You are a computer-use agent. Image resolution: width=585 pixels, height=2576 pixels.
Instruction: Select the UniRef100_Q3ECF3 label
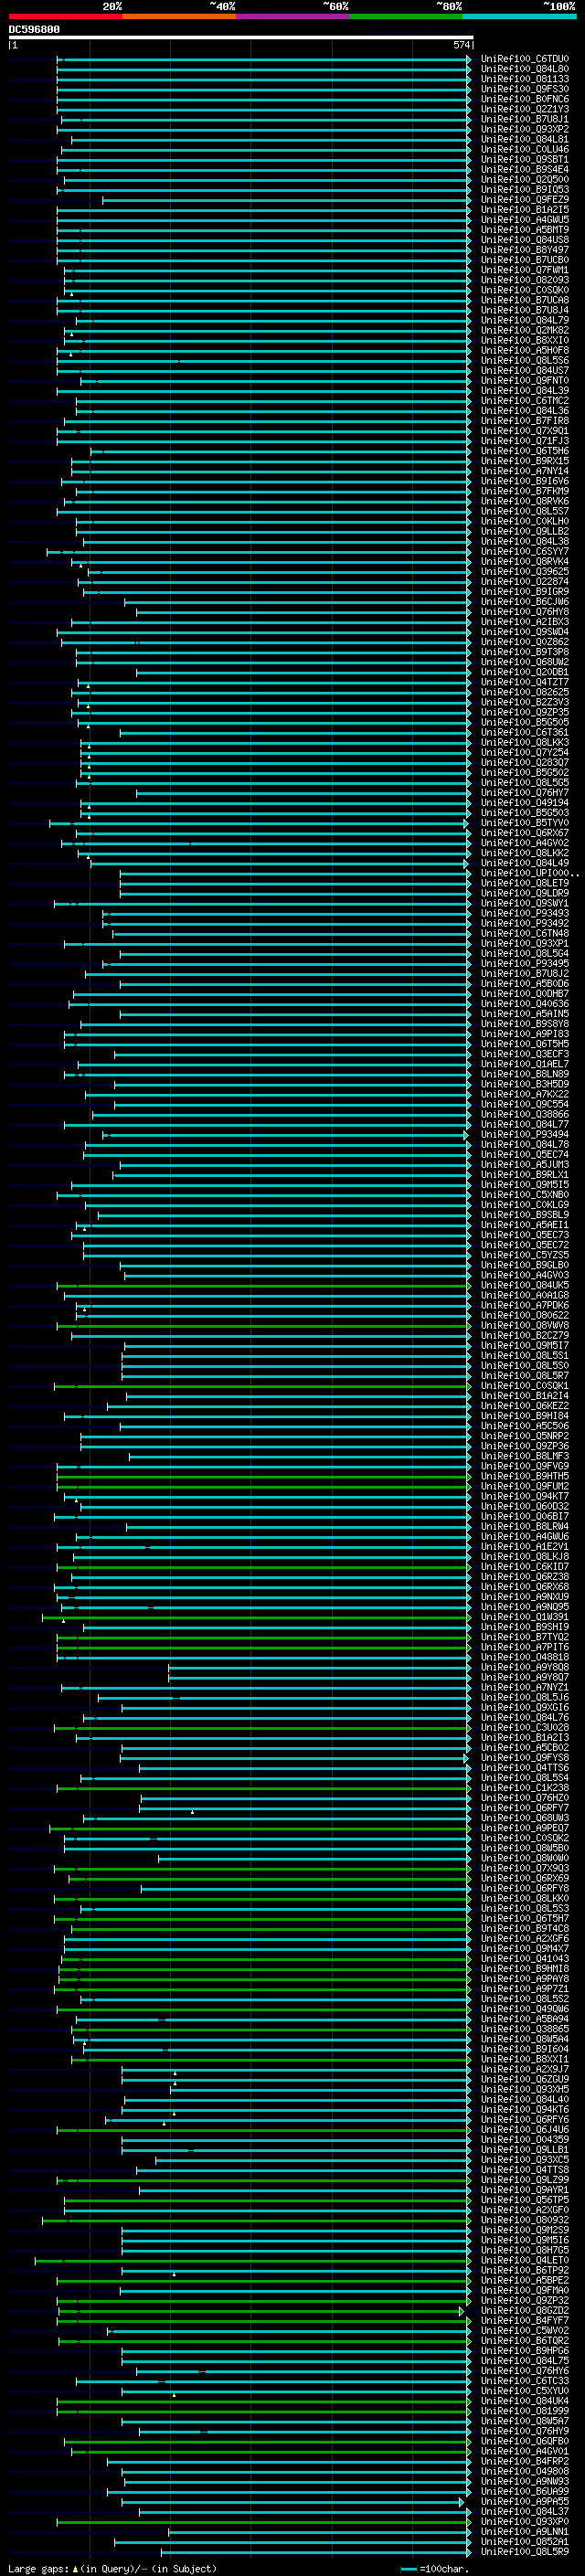pyautogui.click(x=524, y=1054)
